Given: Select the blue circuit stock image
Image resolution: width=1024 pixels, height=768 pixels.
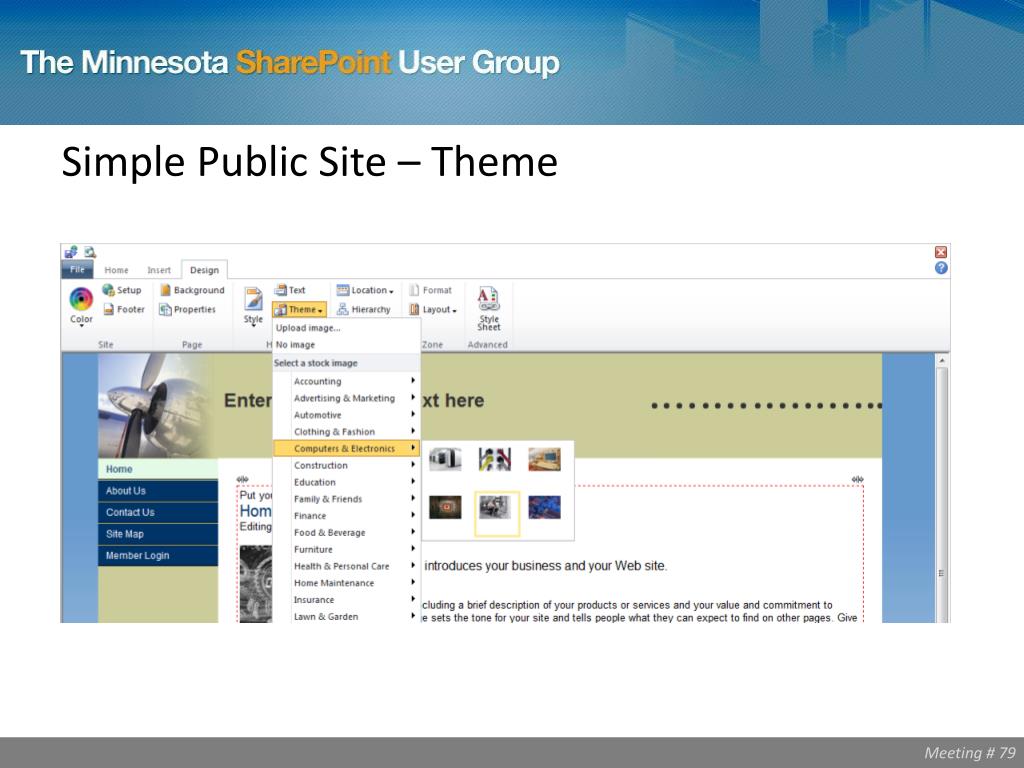Looking at the screenshot, I should pos(545,507).
